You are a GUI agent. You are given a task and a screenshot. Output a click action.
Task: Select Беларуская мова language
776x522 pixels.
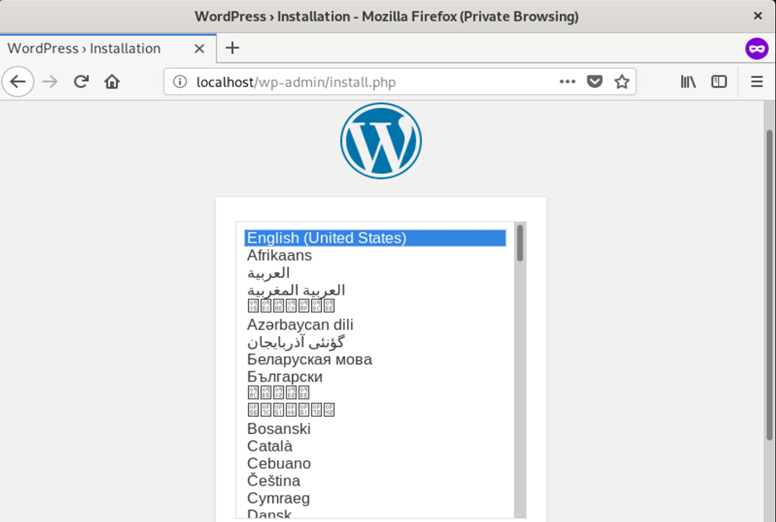(375, 359)
